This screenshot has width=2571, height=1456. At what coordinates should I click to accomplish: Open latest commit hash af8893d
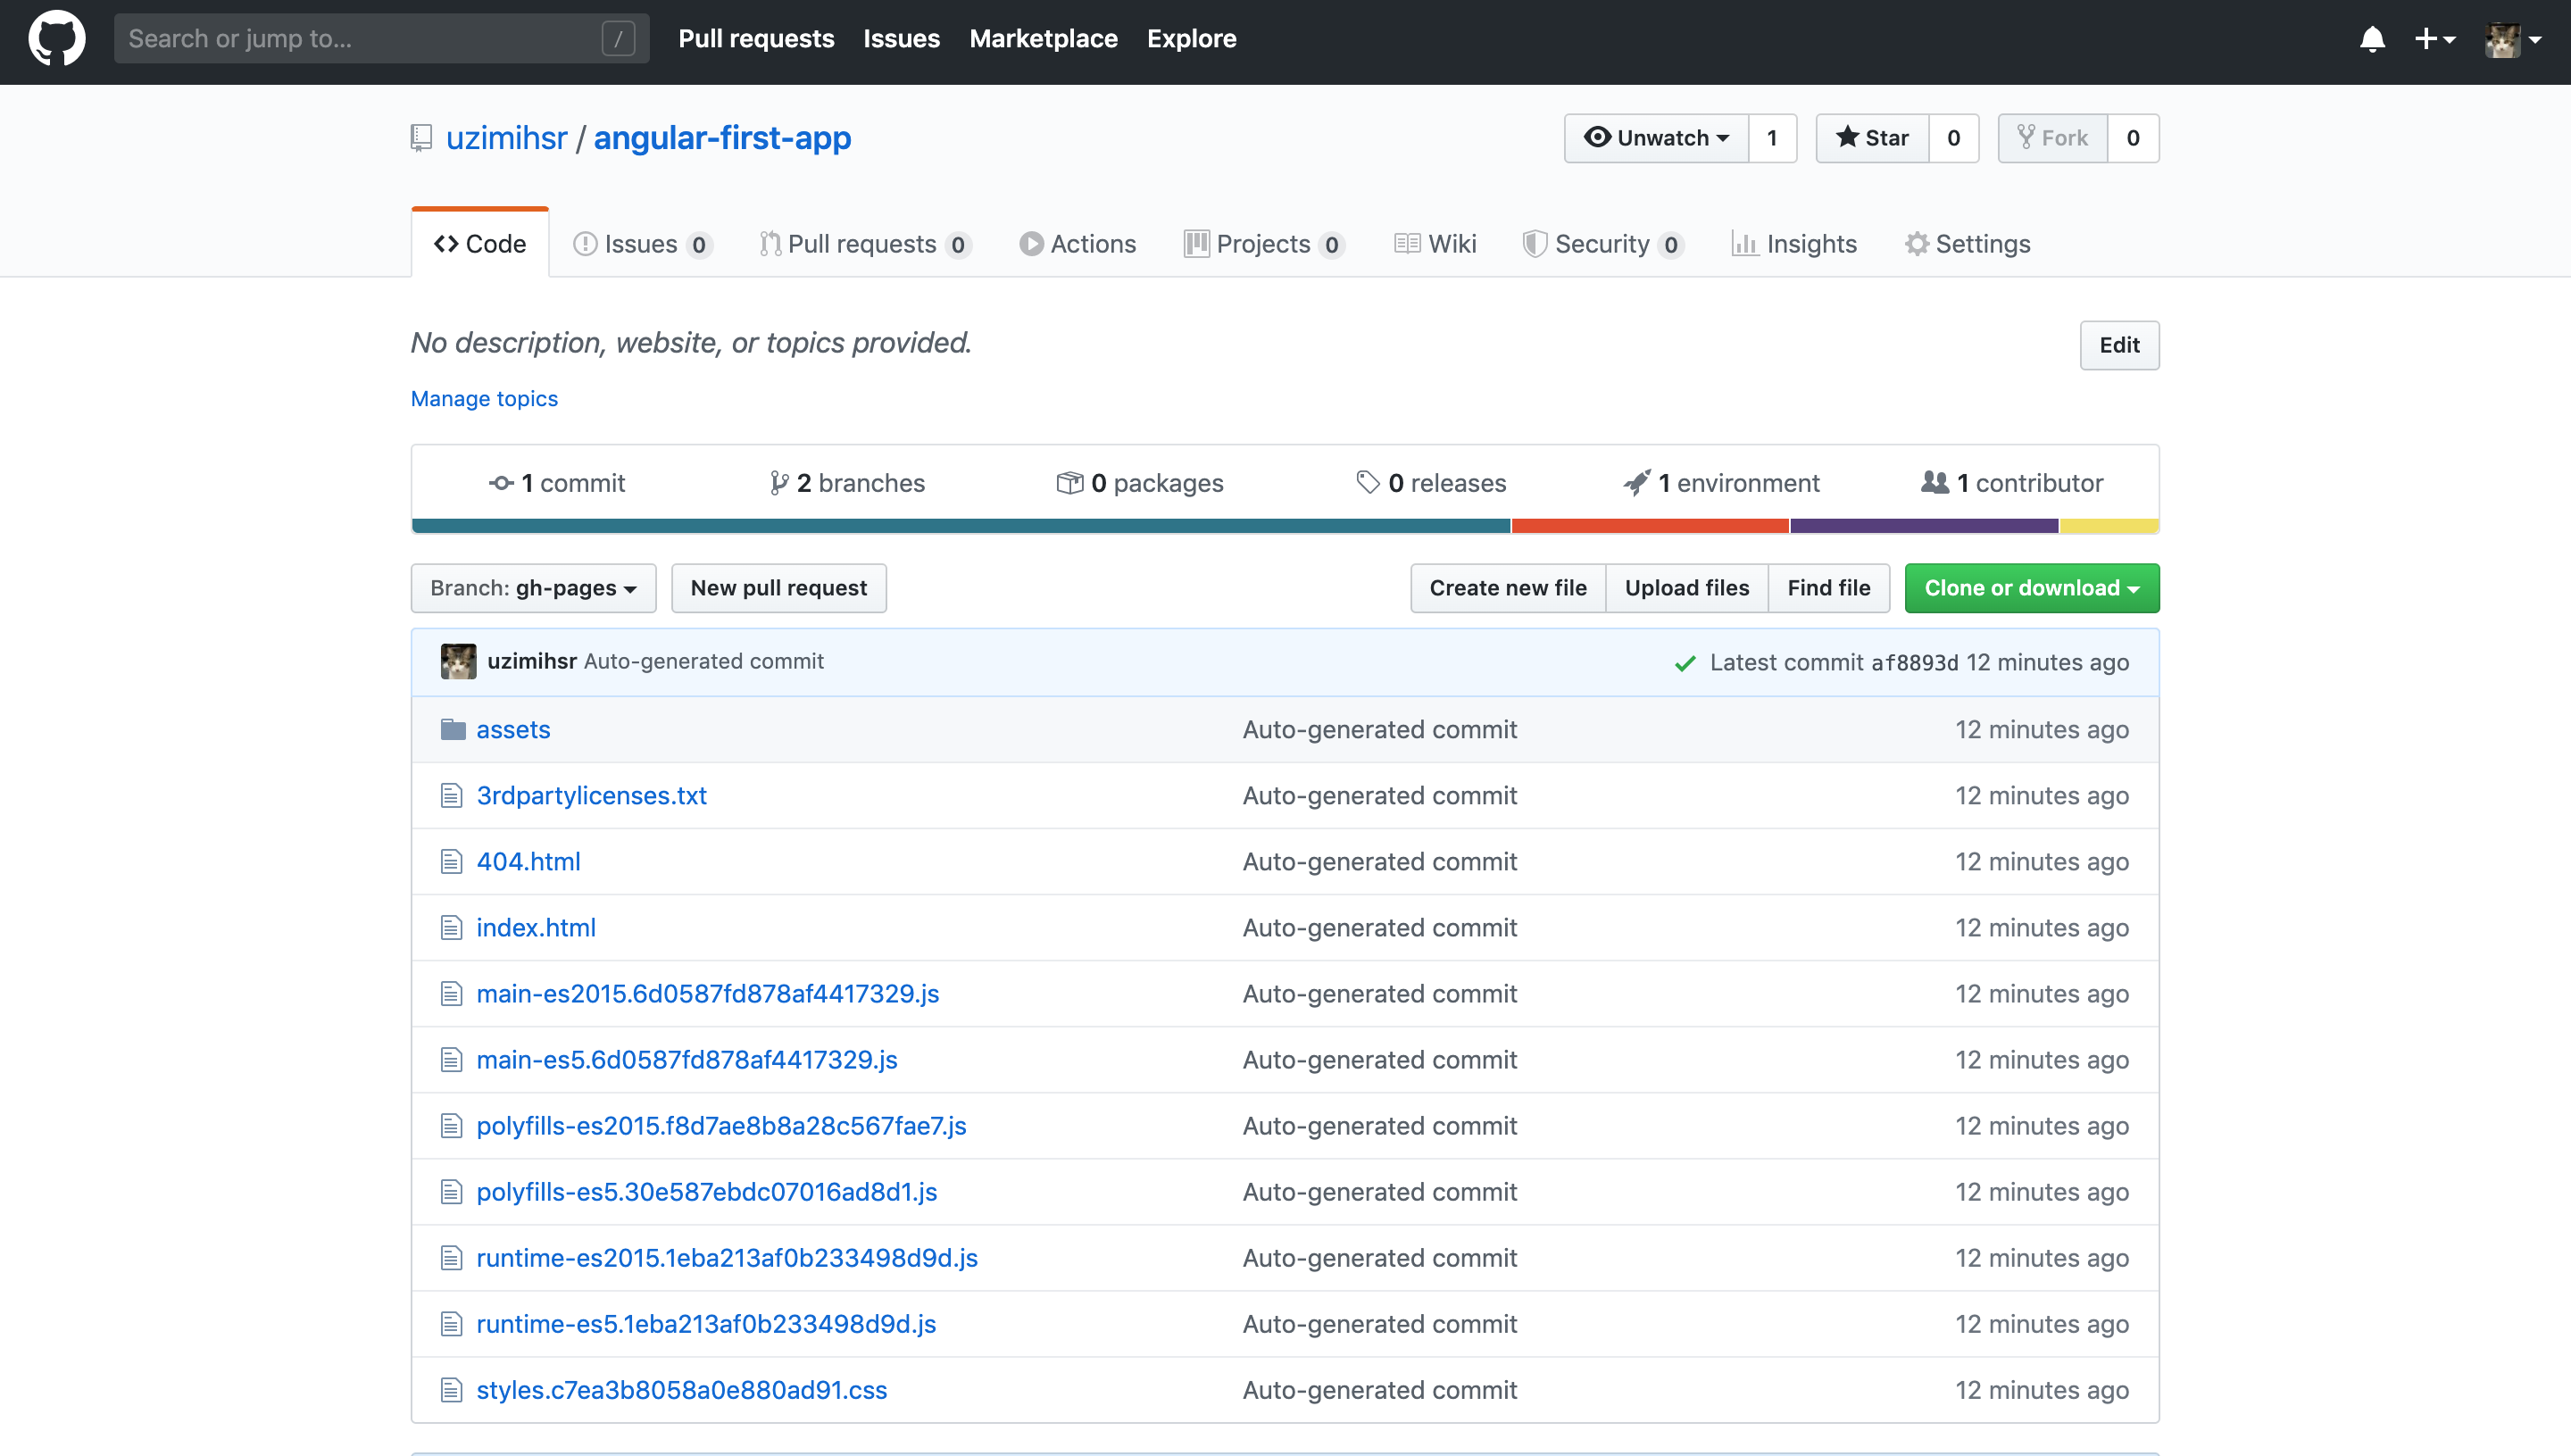pyautogui.click(x=1914, y=663)
